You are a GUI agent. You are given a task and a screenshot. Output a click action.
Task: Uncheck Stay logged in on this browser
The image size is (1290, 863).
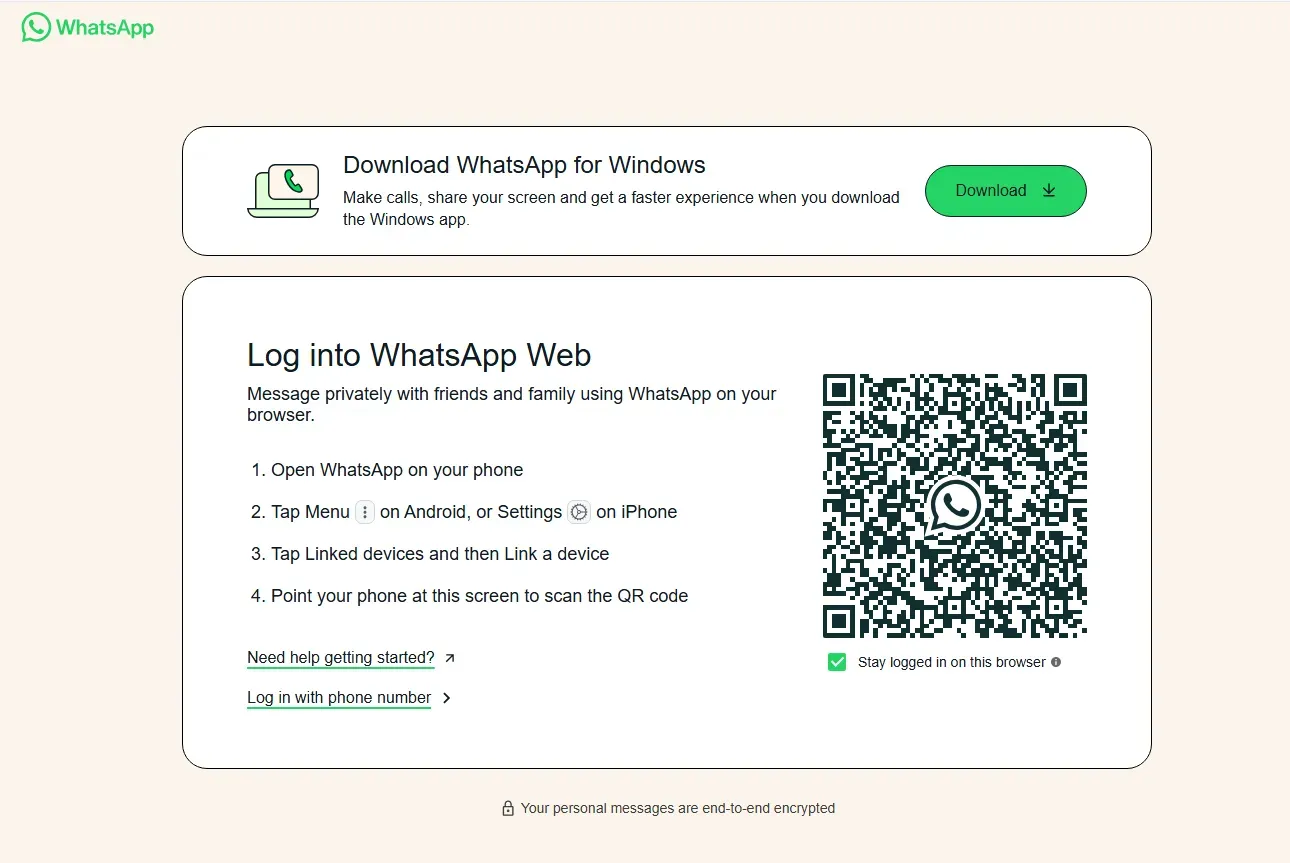pos(837,662)
